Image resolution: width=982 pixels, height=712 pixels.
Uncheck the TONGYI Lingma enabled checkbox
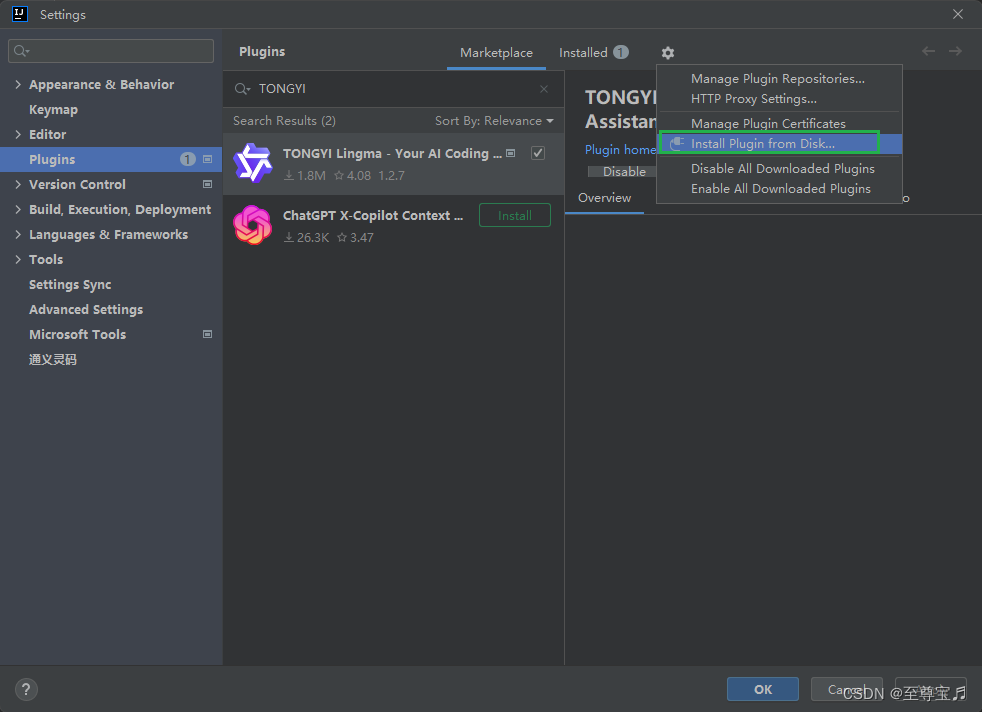[x=537, y=153]
